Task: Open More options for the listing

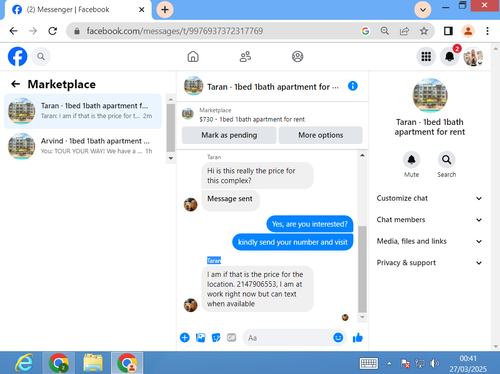Action: [320, 135]
